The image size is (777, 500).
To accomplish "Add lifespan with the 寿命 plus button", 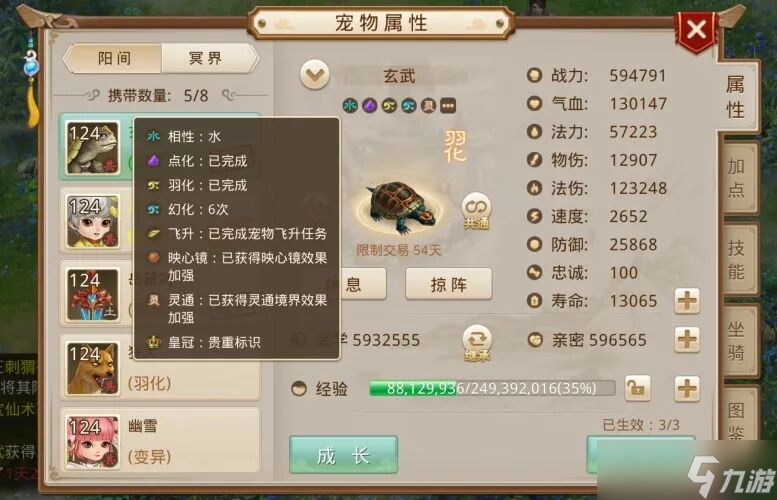I will (687, 300).
